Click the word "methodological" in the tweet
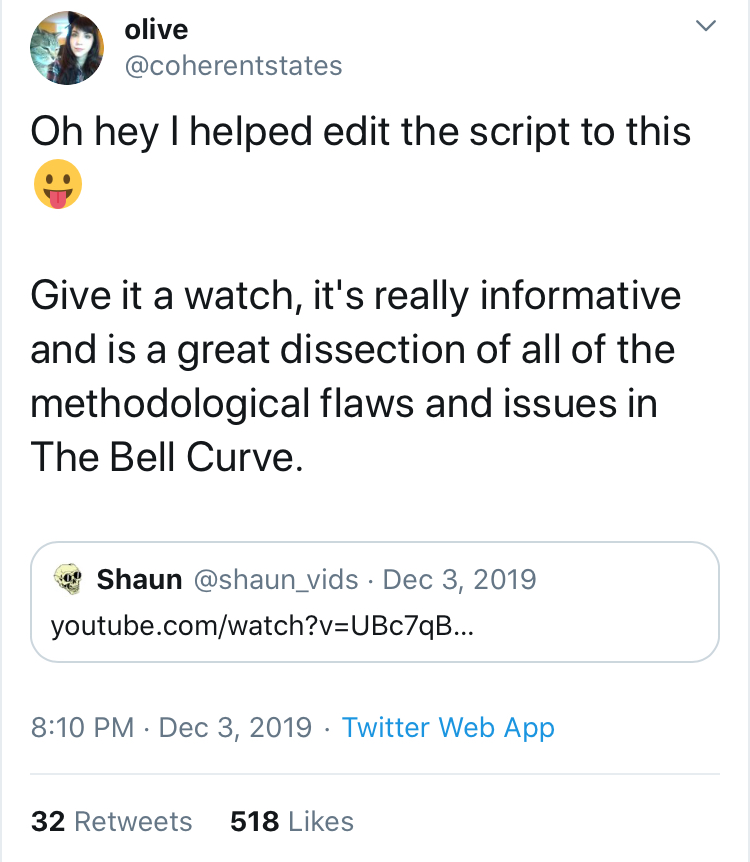Viewport: 750px width, 862px height. (170, 405)
